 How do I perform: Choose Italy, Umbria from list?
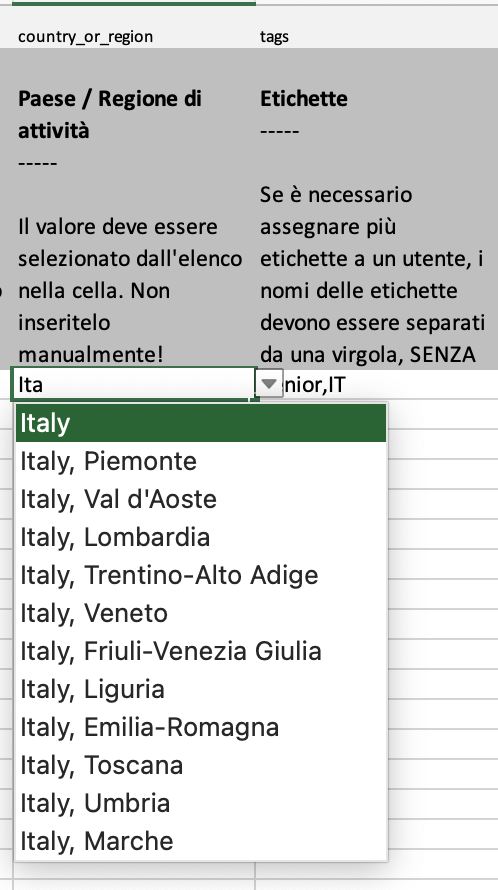tap(201, 803)
